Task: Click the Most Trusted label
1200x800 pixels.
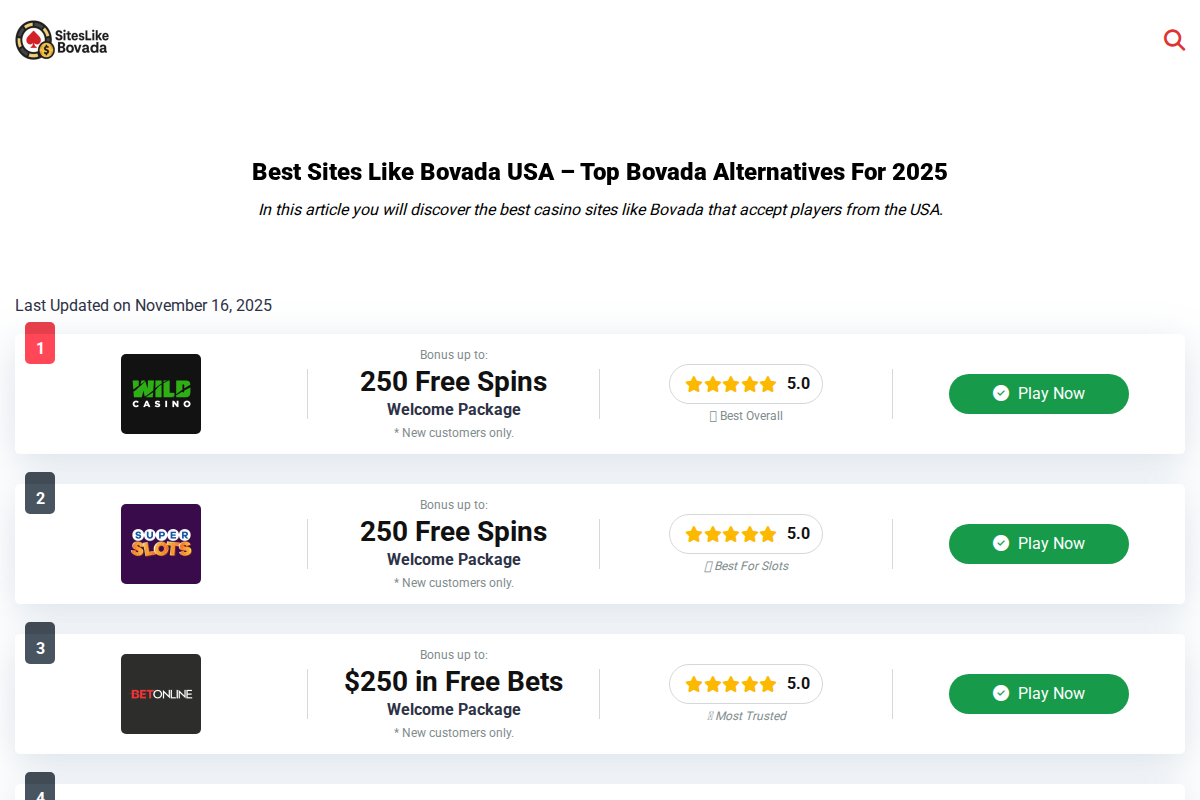Action: click(746, 716)
